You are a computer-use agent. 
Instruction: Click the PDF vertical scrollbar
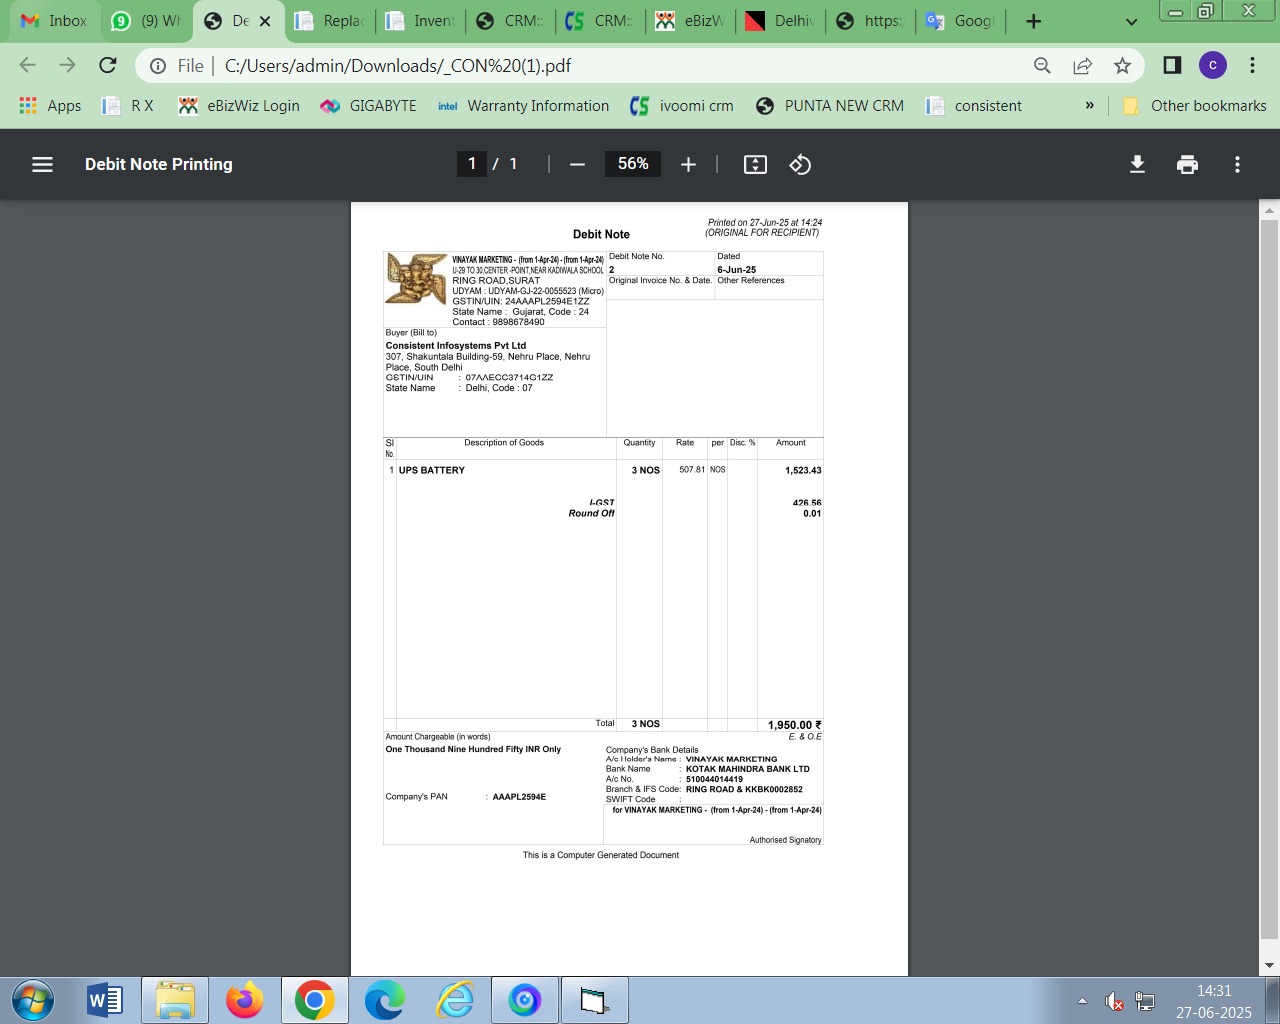tap(1269, 580)
